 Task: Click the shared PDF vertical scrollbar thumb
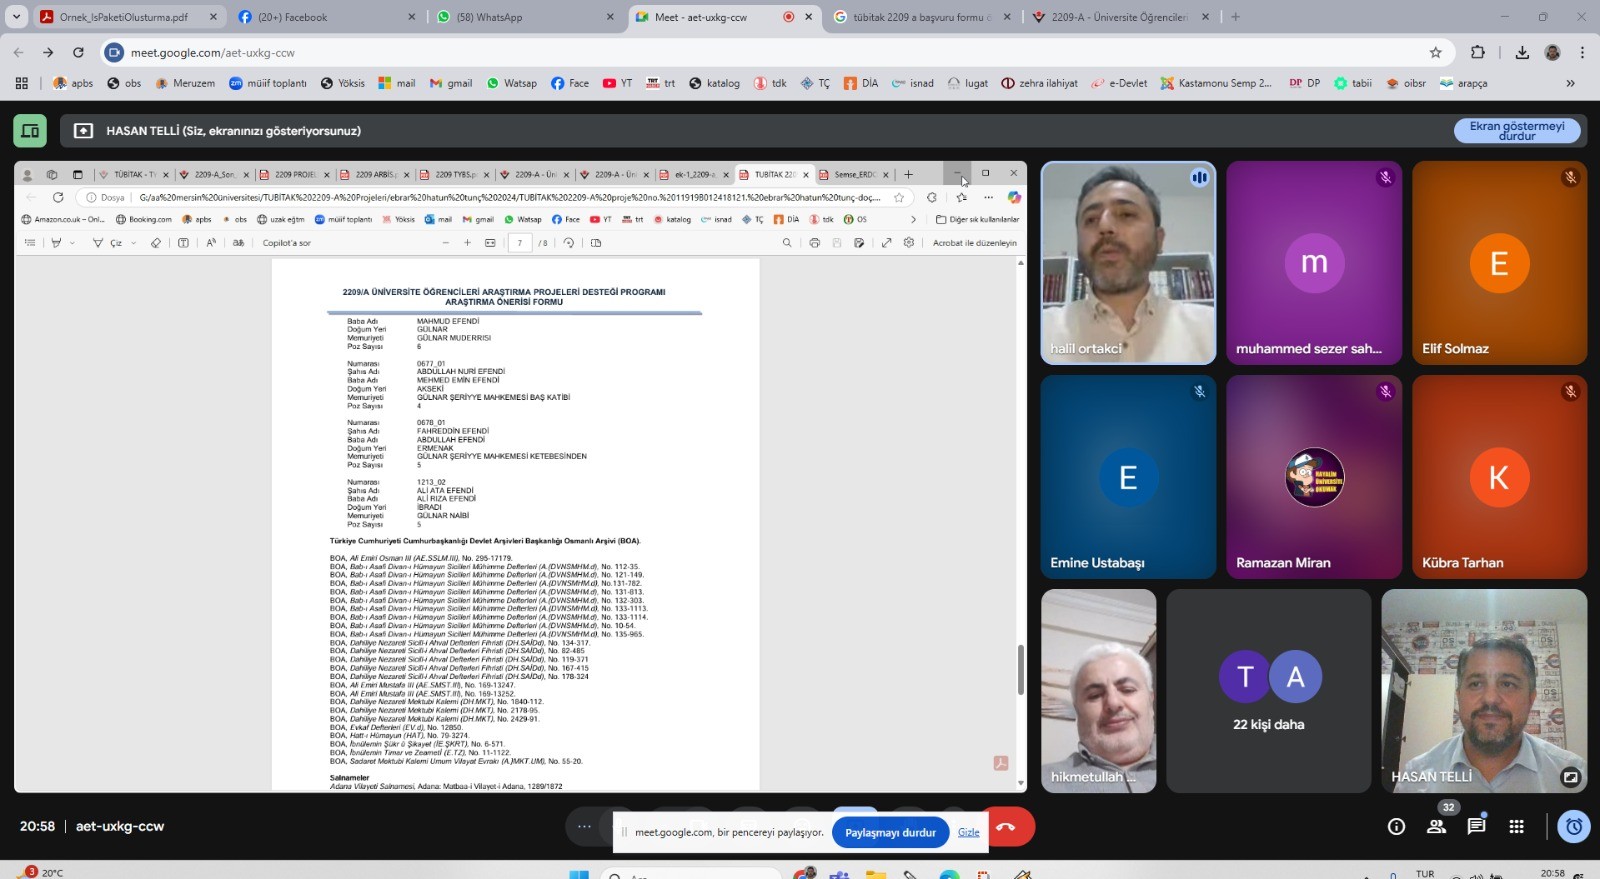(x=1020, y=670)
